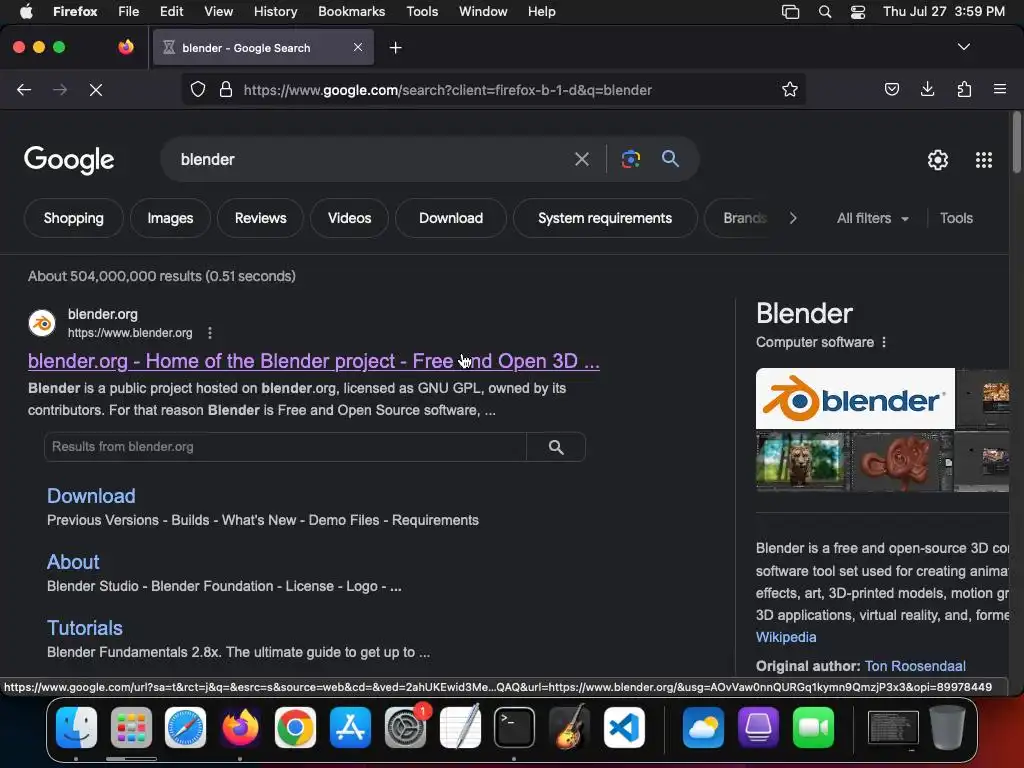Open more options beside Computer software
The height and width of the screenshot is (768, 1024).
pos(884,342)
